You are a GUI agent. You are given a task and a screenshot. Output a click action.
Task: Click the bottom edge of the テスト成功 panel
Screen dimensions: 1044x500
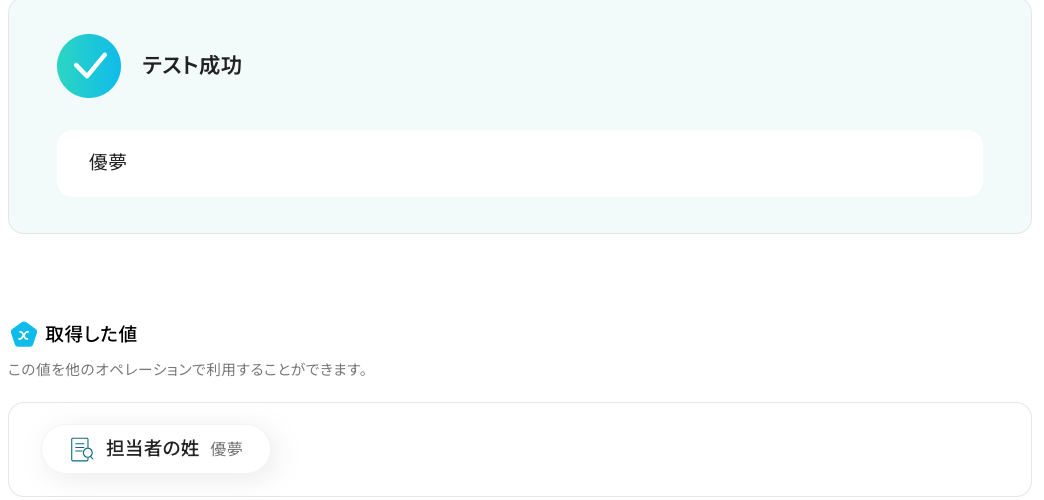pyautogui.click(x=519, y=233)
